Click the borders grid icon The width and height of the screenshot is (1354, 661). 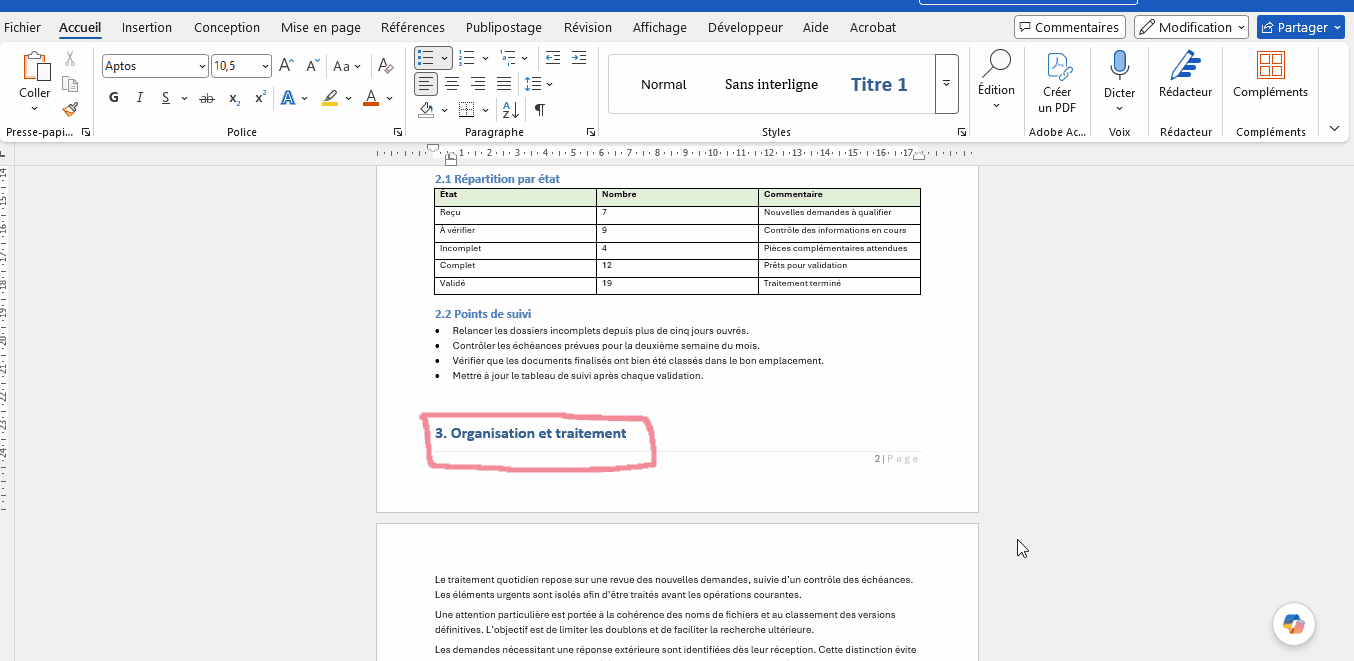[x=466, y=109]
